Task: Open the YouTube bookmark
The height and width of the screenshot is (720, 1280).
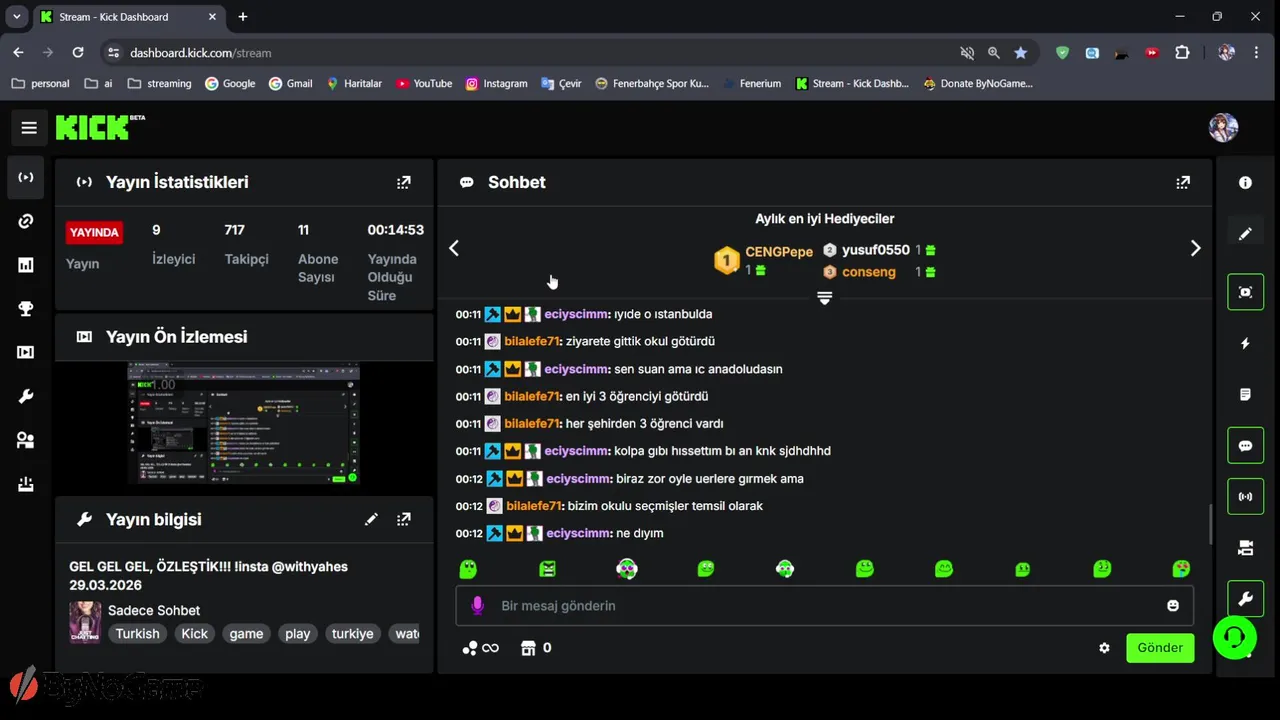Action: click(424, 84)
